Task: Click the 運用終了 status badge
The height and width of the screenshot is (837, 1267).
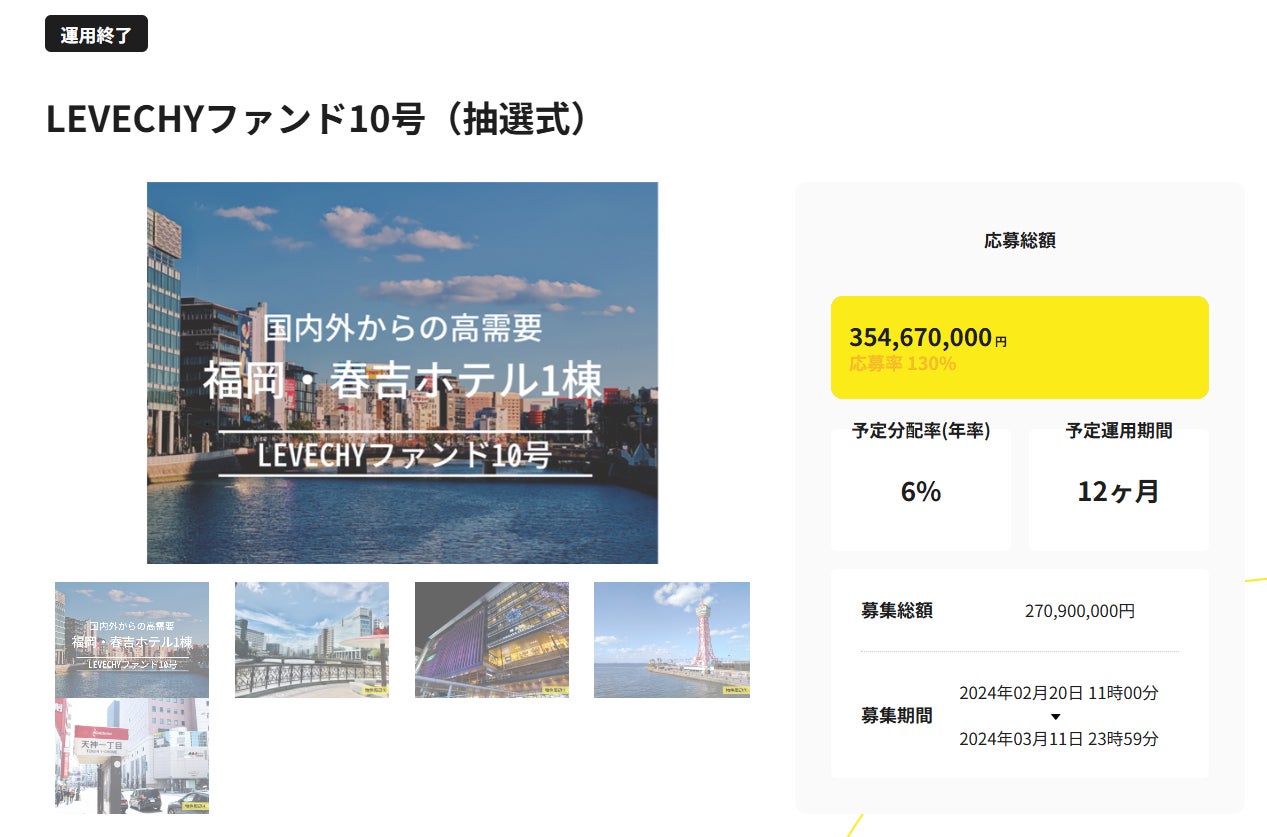Action: click(96, 34)
